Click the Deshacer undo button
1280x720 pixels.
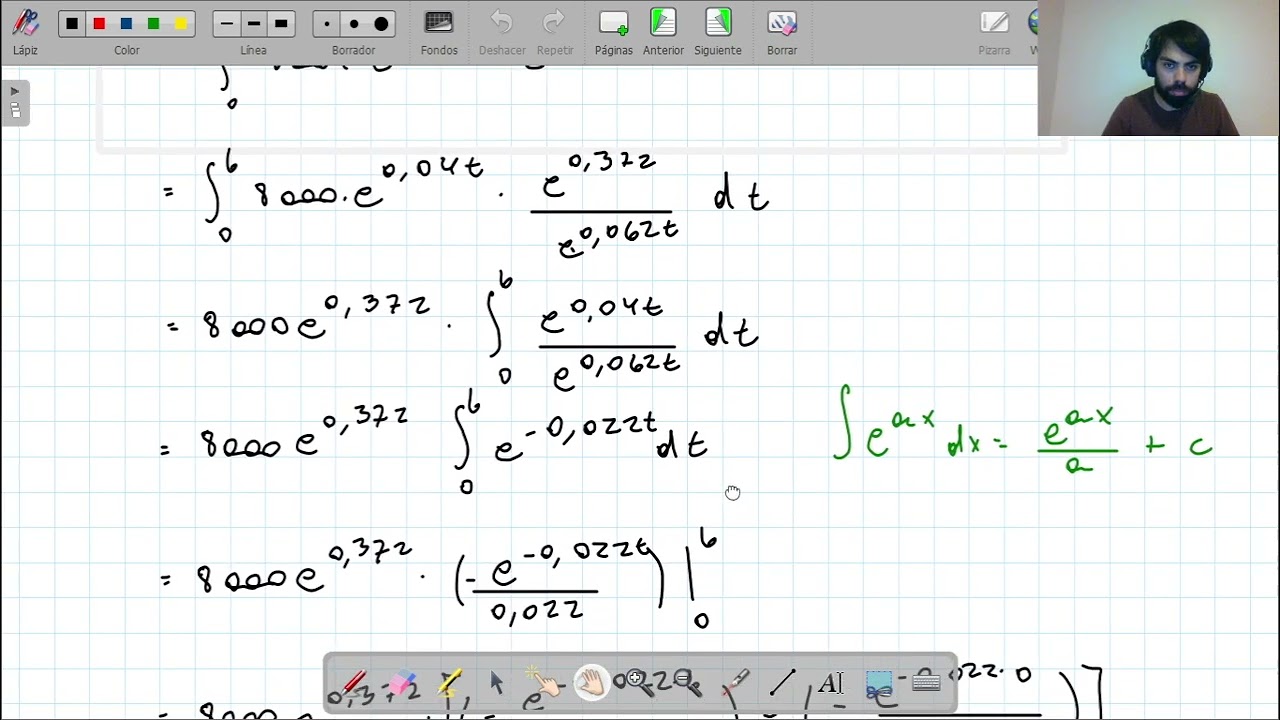click(x=502, y=31)
